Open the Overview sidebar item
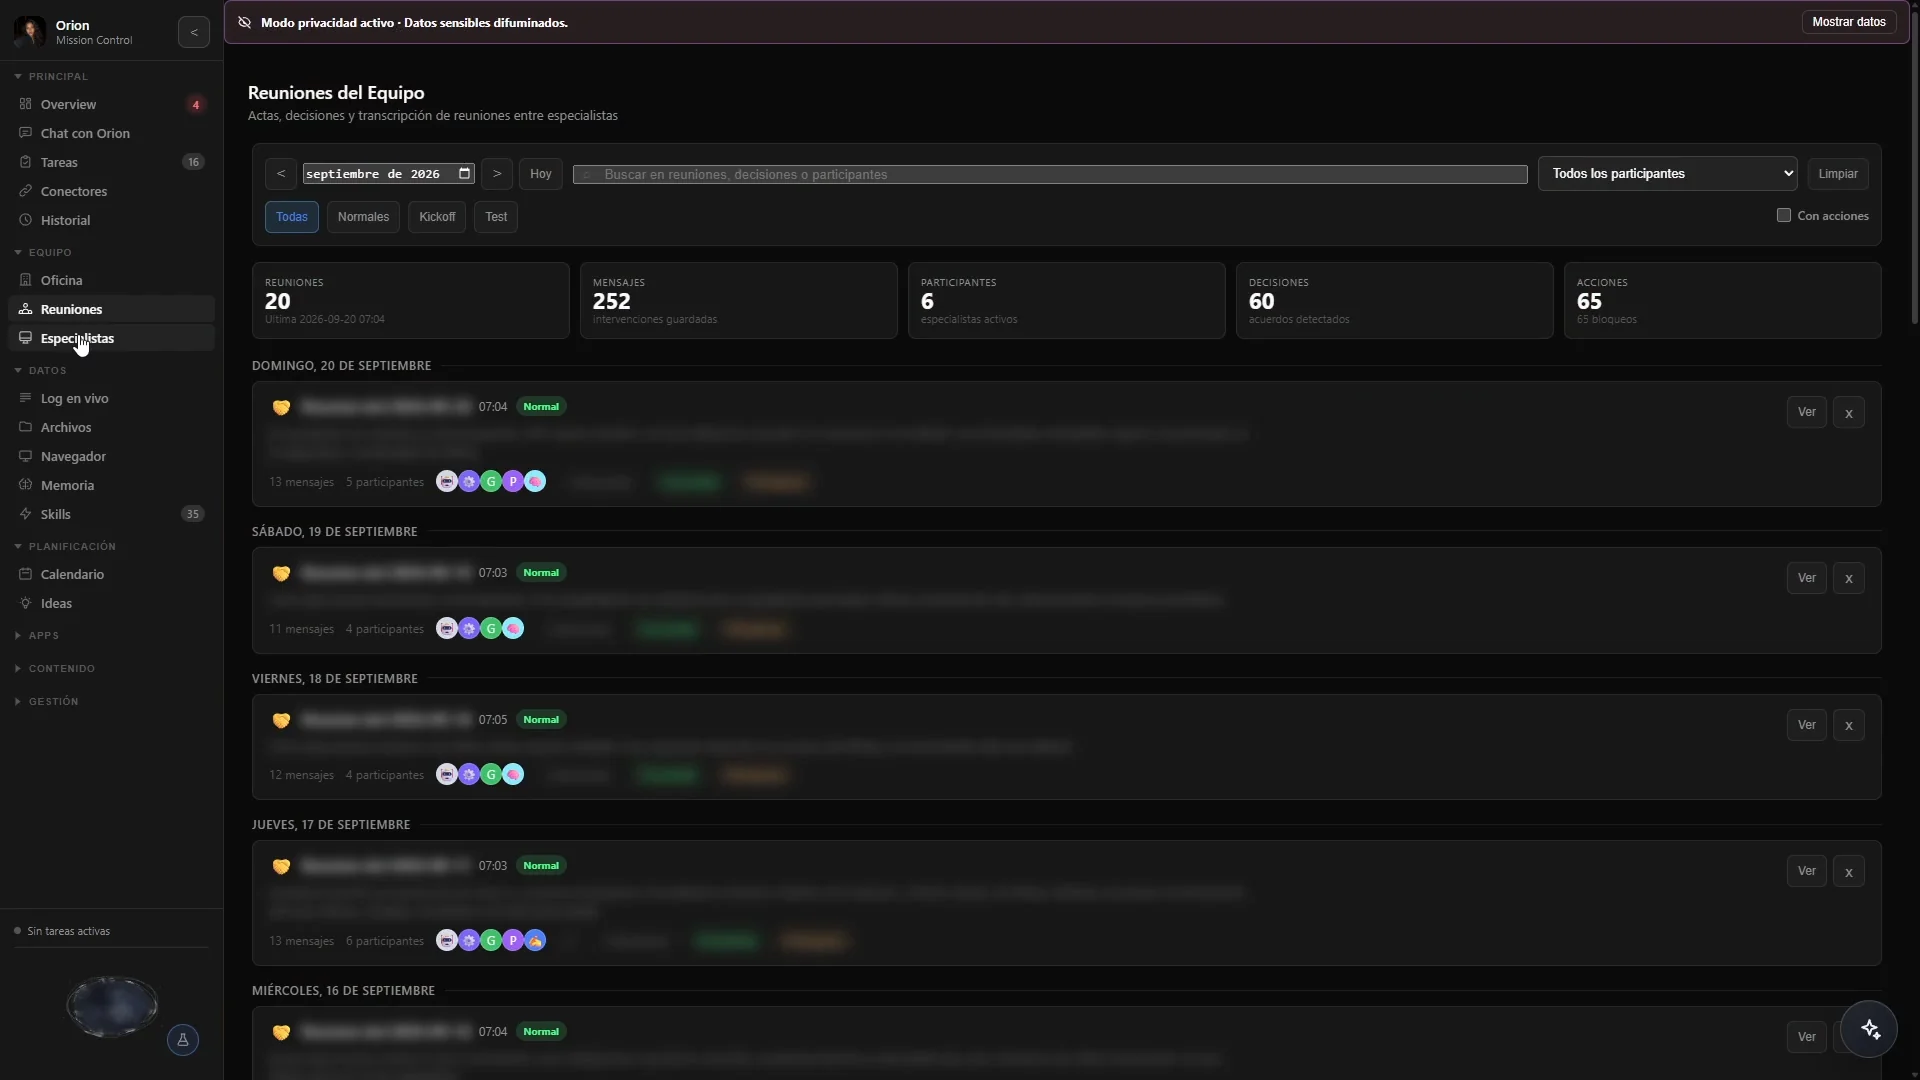 [111, 104]
